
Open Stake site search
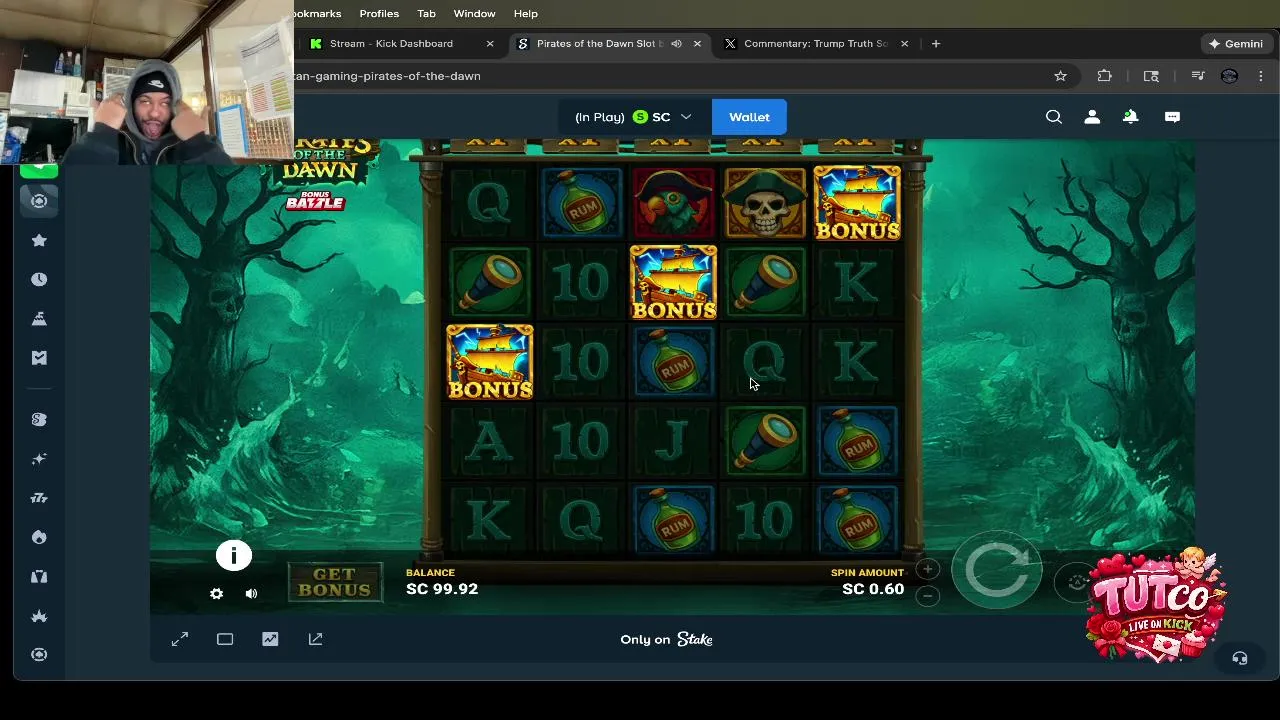point(1054,117)
